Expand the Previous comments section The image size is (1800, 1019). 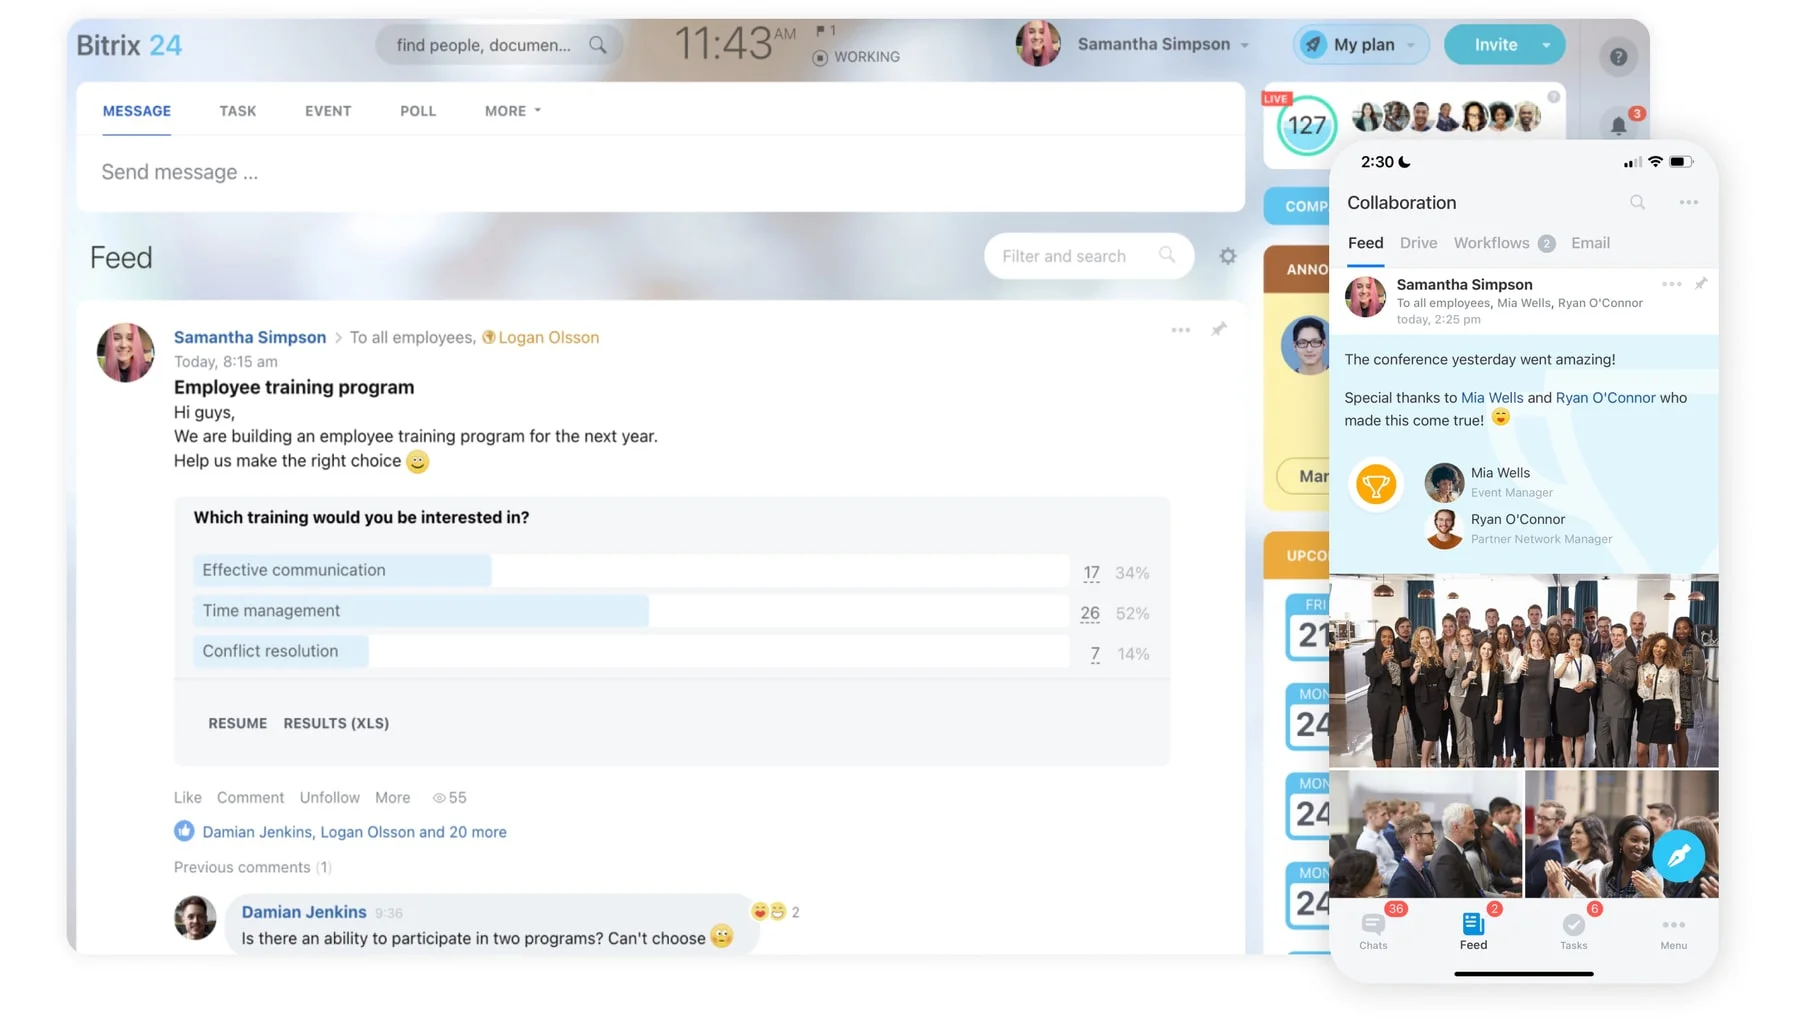click(x=252, y=867)
